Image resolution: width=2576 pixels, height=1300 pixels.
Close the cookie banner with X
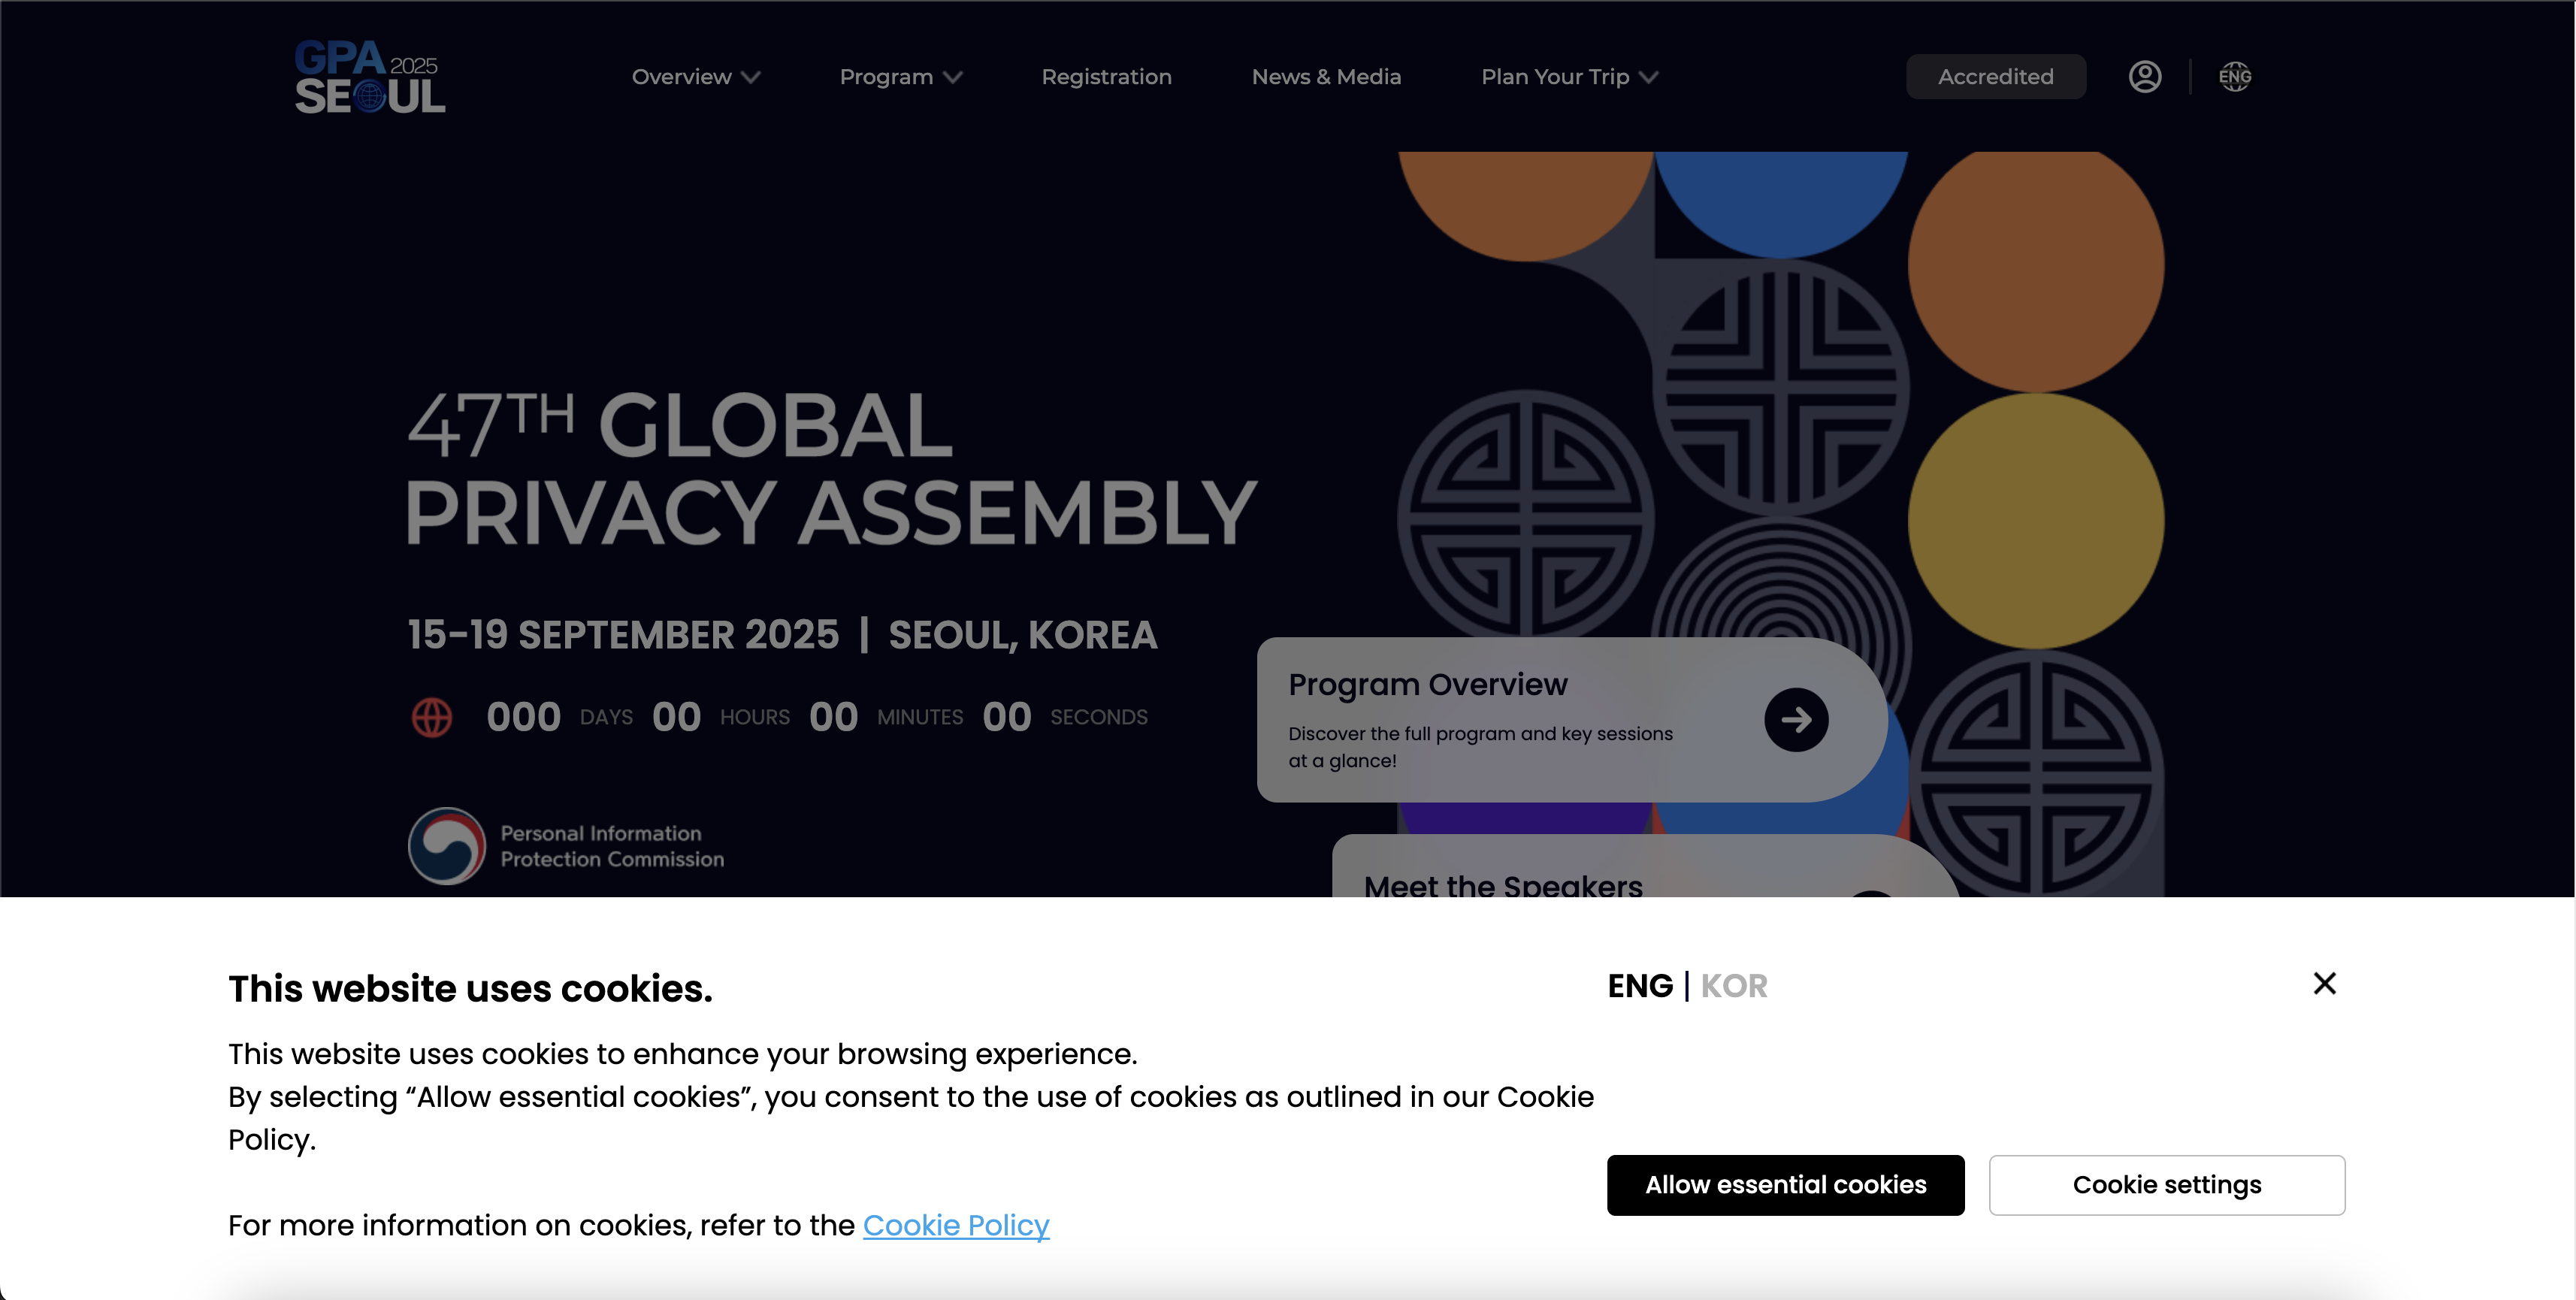[2324, 984]
